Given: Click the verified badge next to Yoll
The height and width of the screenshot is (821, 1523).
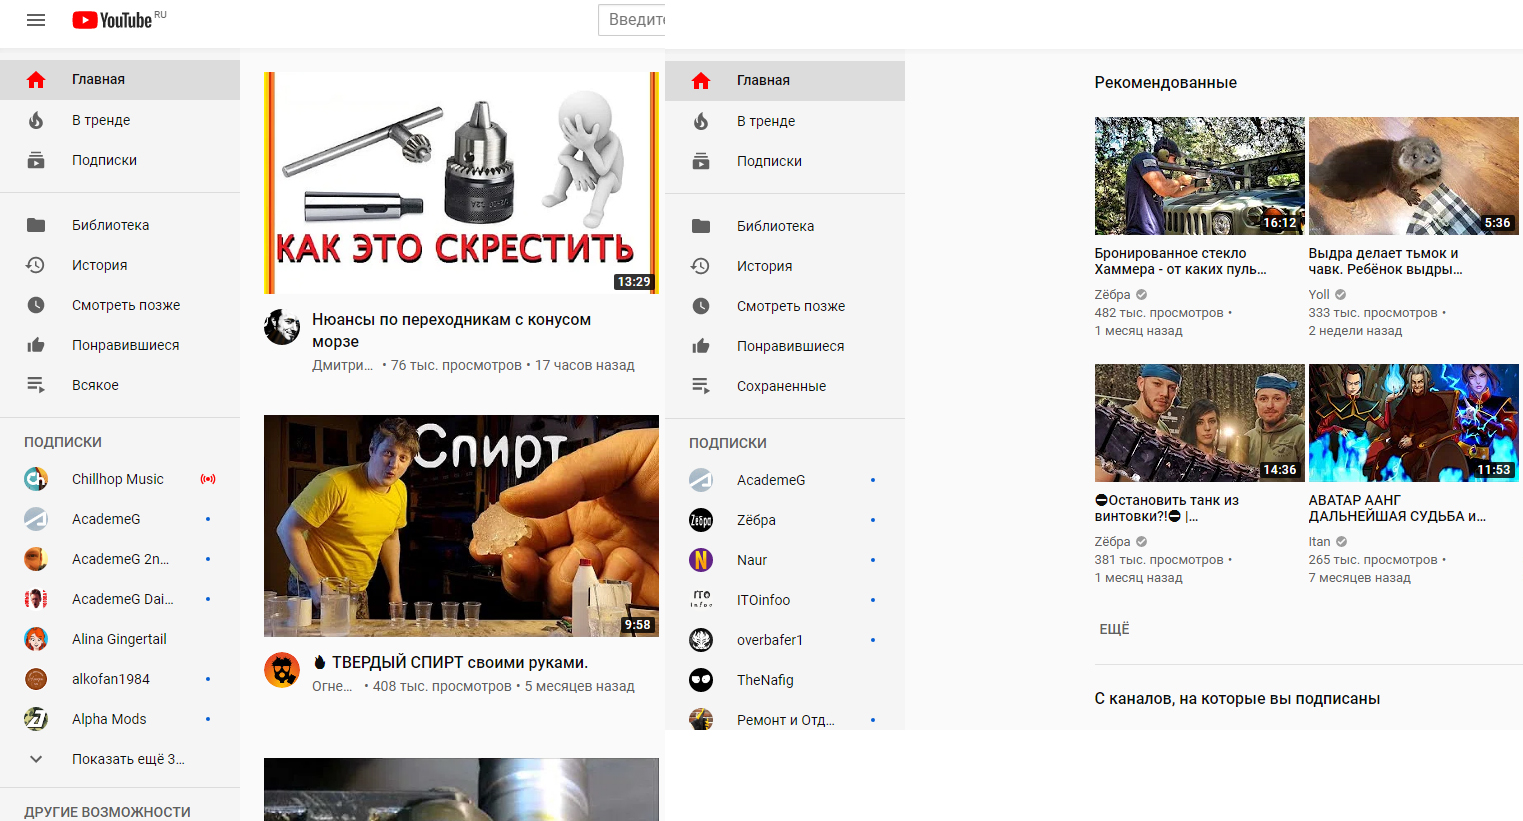Looking at the screenshot, I should (1341, 295).
